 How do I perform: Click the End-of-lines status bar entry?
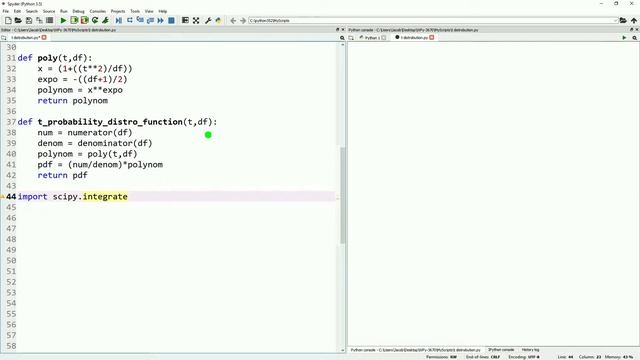pyautogui.click(x=483, y=357)
